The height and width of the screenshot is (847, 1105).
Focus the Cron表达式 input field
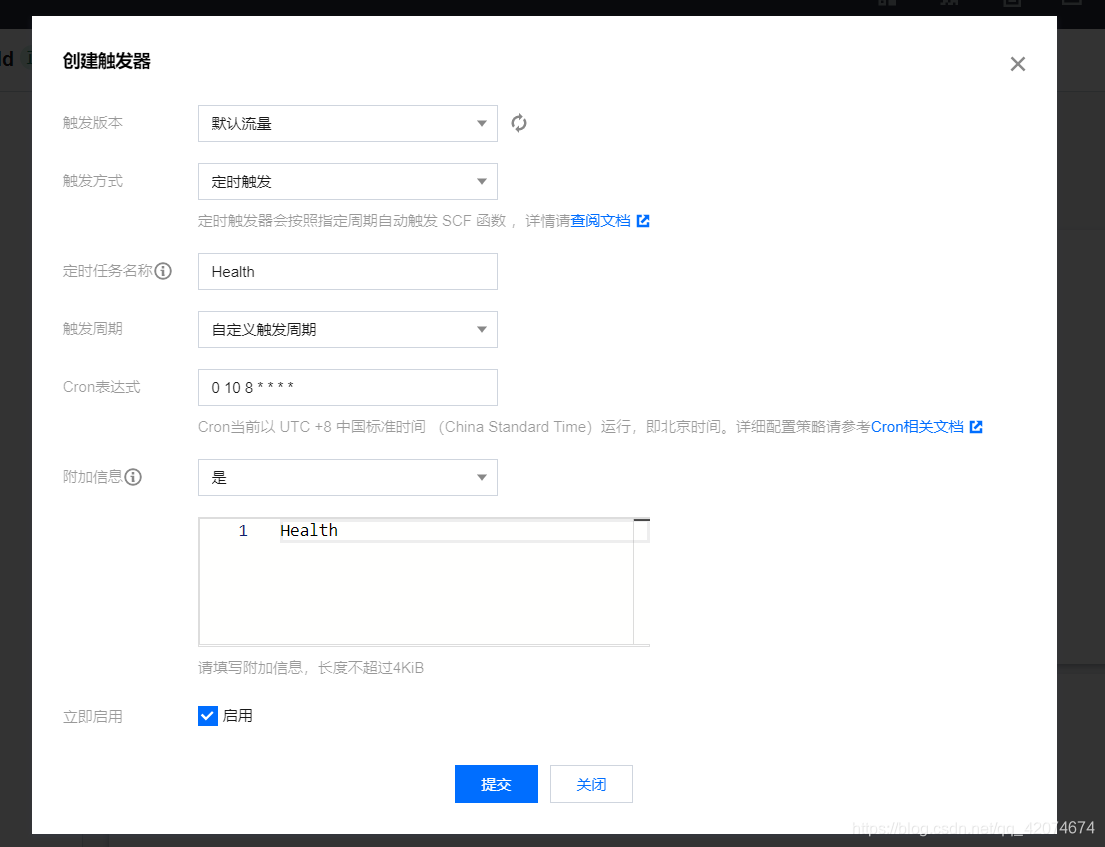(x=347, y=388)
